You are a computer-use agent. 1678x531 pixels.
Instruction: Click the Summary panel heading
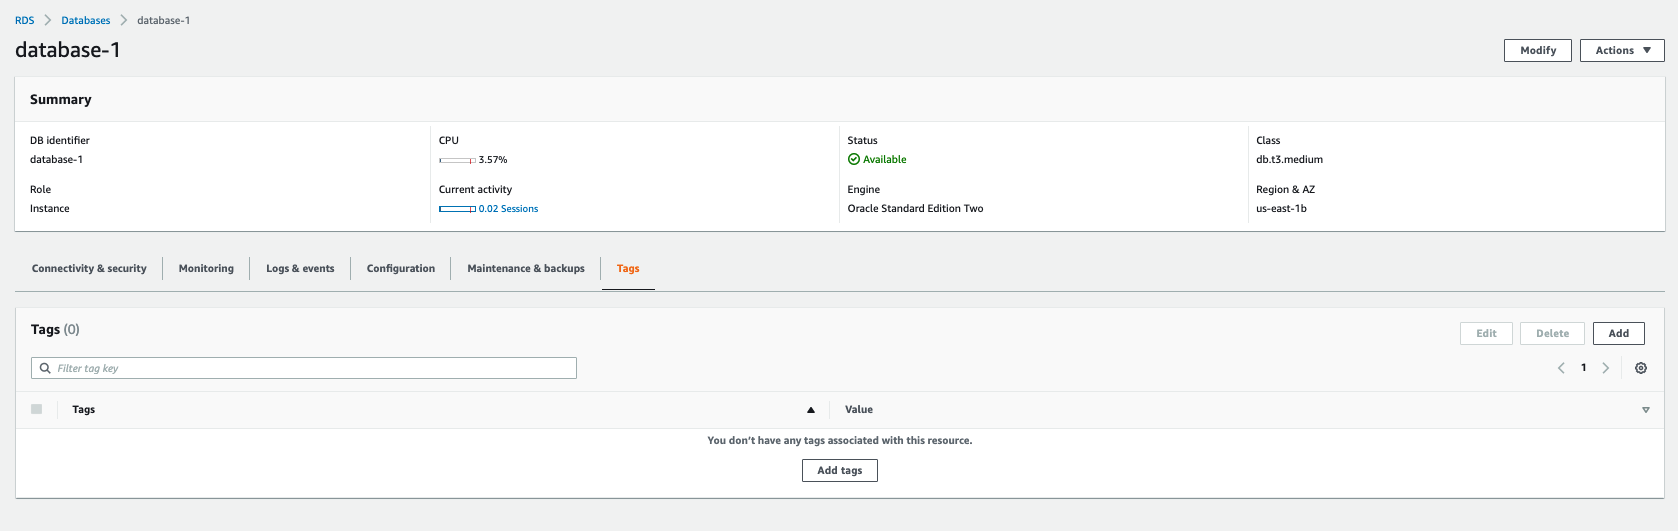[61, 100]
